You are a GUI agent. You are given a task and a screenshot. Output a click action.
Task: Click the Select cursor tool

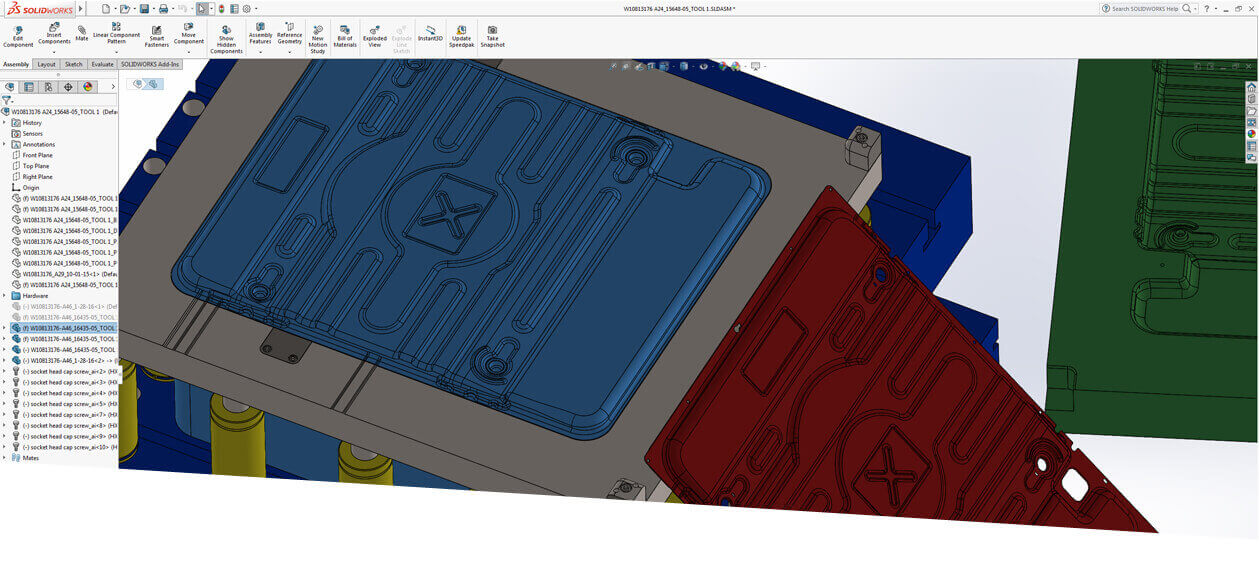click(202, 8)
